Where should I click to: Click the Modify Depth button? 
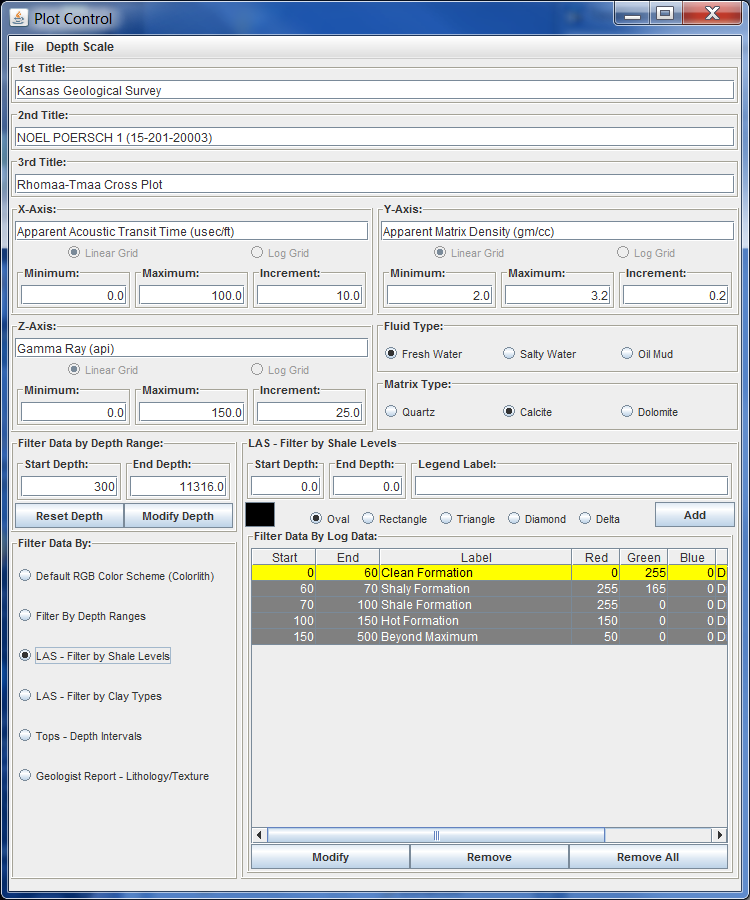[178, 515]
